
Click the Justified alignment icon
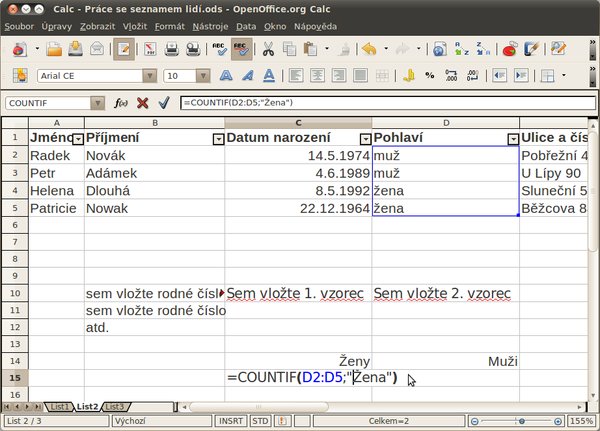tap(360, 75)
